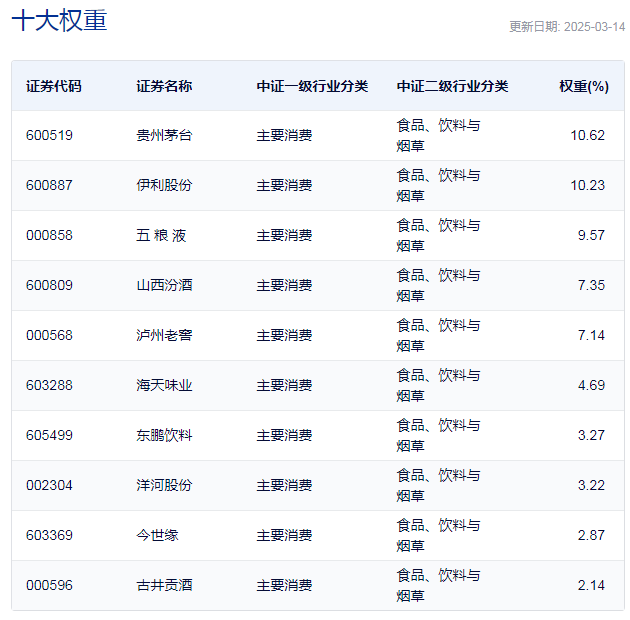Select security code 000568
This screenshot has width=630, height=620.
pyautogui.click(x=49, y=336)
